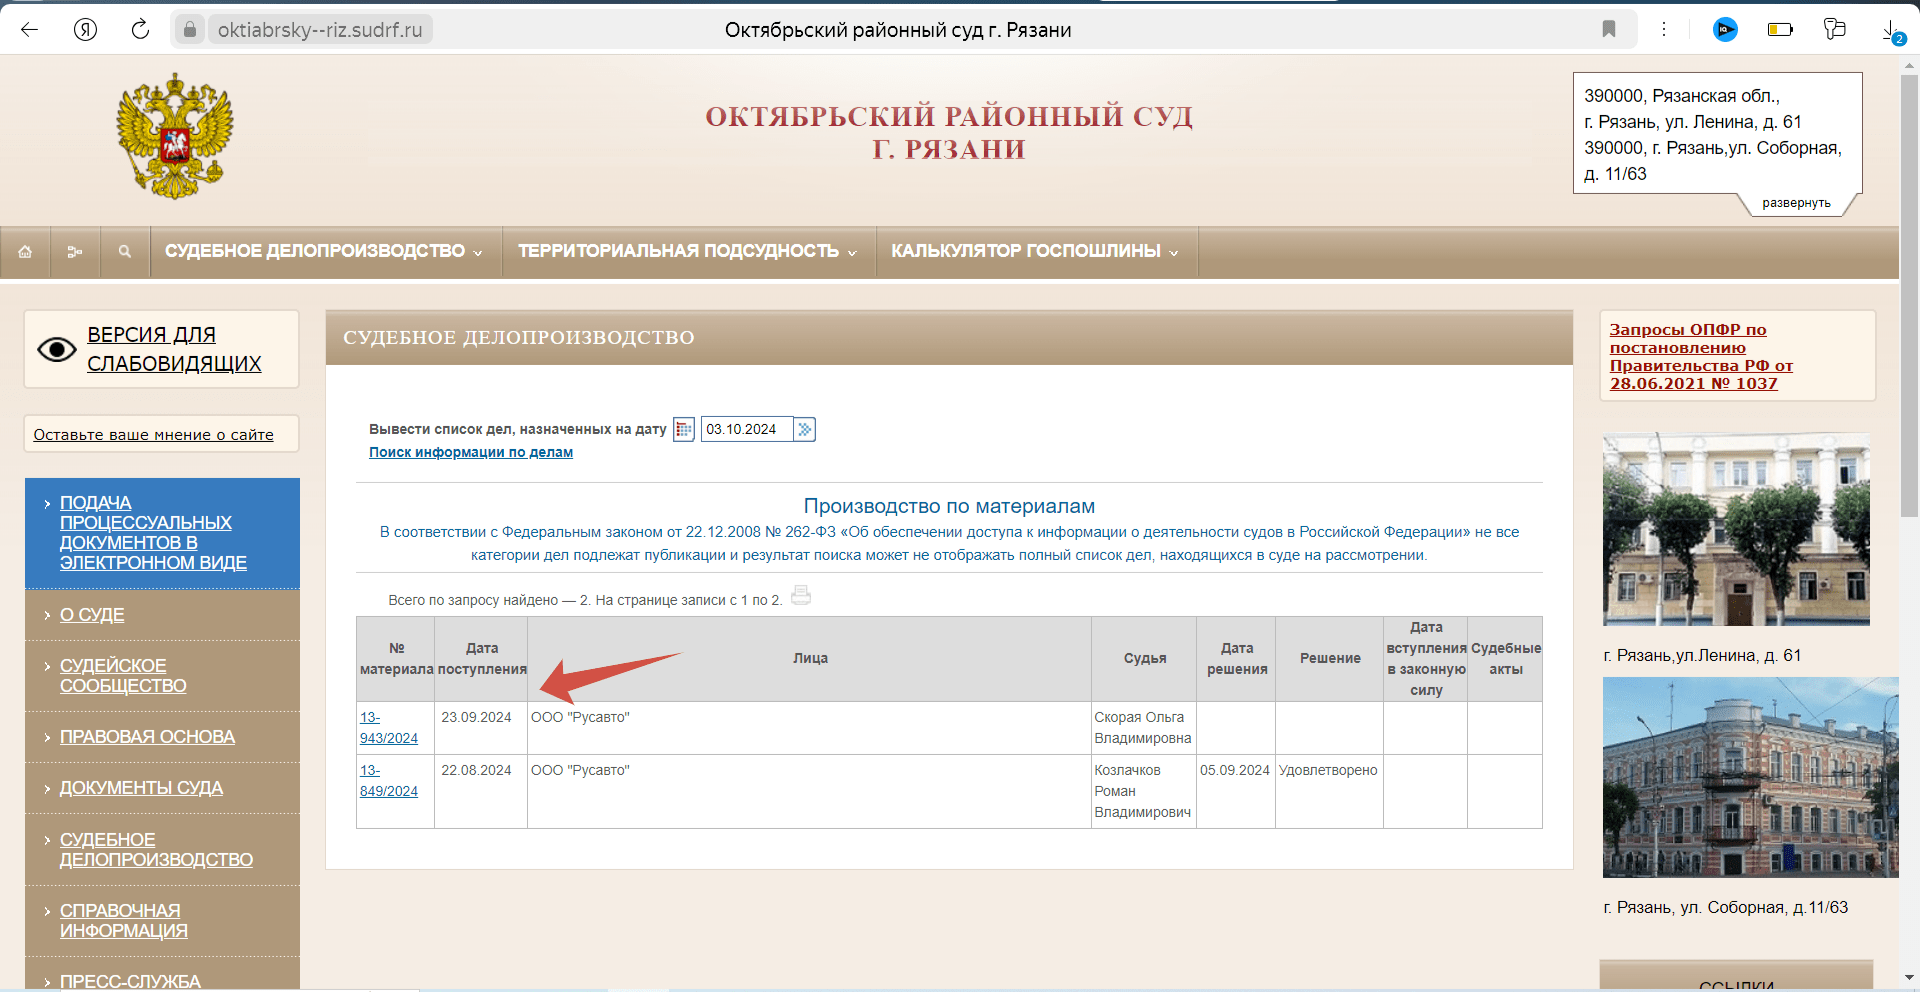Click the search magnifier in navigation bar
Image resolution: width=1920 pixels, height=992 pixels.
[125, 252]
